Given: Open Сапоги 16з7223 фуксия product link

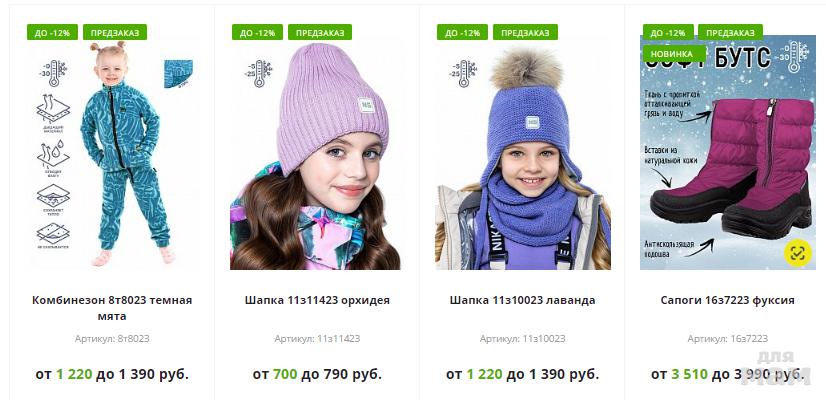Looking at the screenshot, I should coord(727,300).
